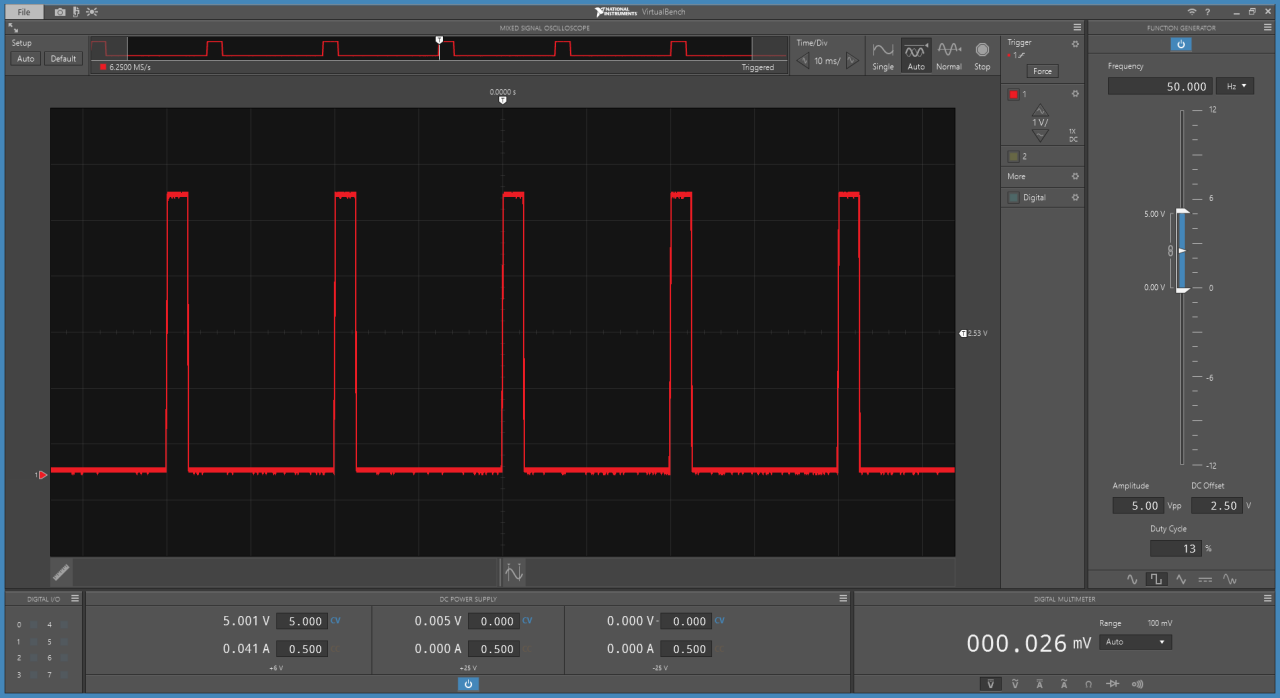The image size is (1280, 698).
Task: Click the Force trigger button
Action: click(1042, 71)
